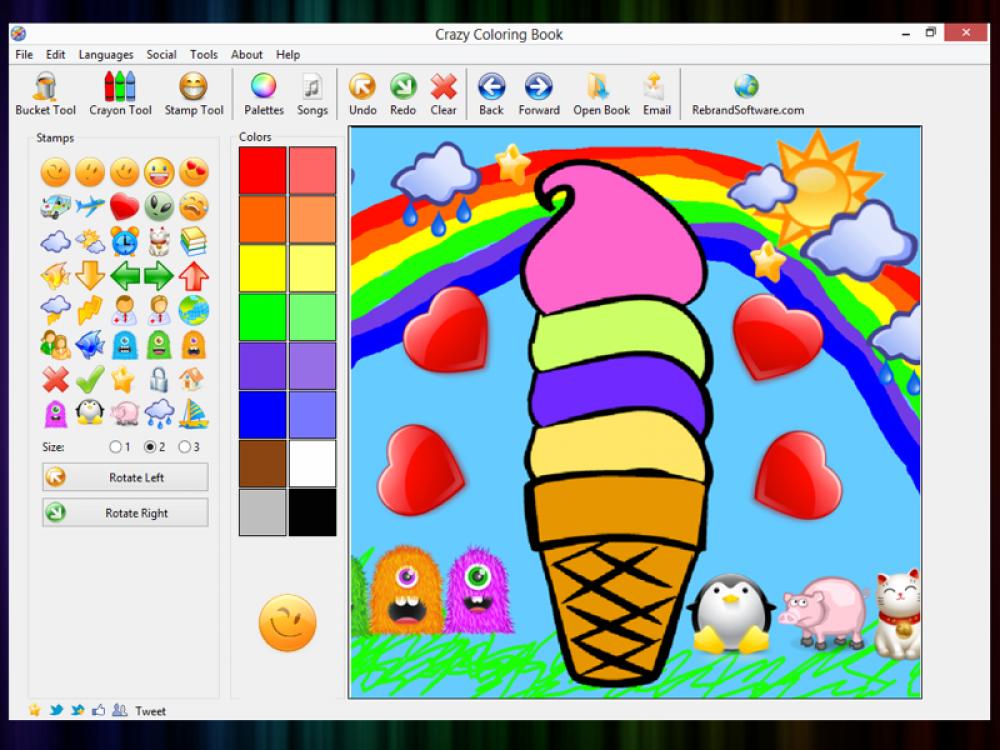
Task: Open the Social menu
Action: 161,55
